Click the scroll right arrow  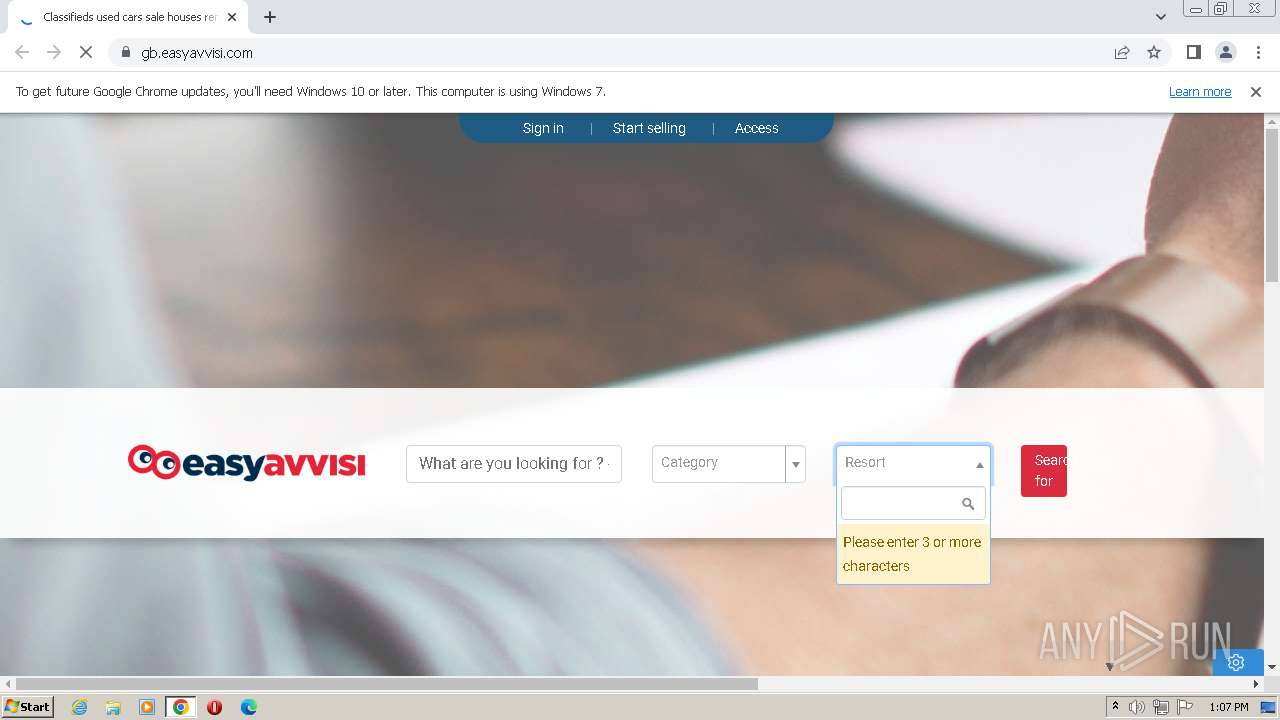coord(1257,684)
